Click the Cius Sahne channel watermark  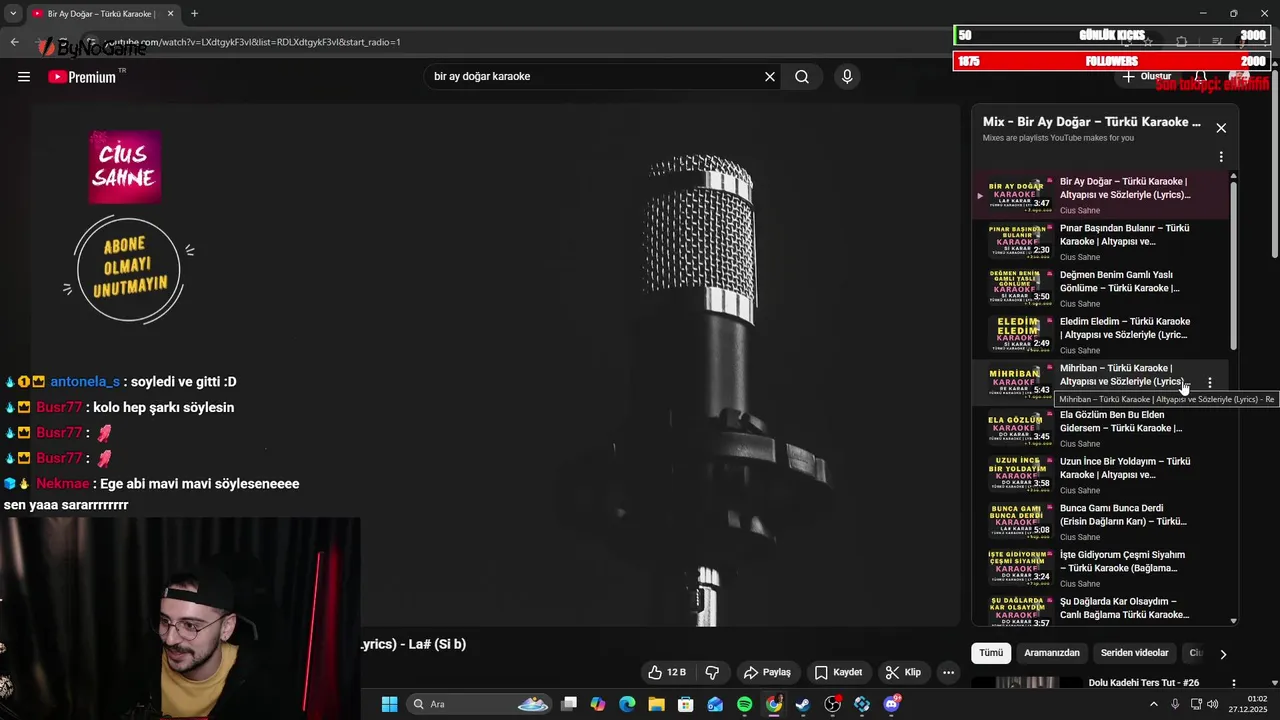(125, 167)
